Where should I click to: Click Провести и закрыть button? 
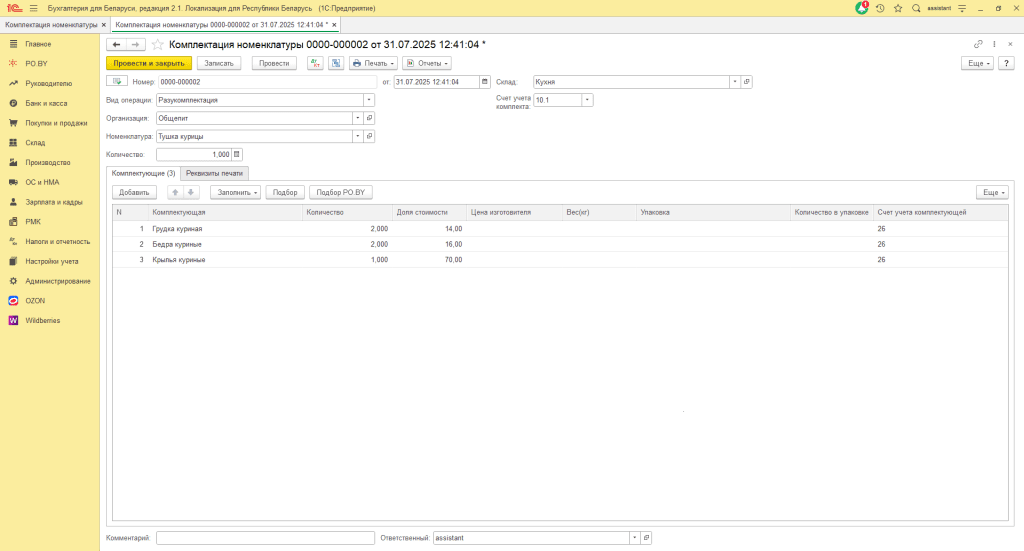coord(149,63)
